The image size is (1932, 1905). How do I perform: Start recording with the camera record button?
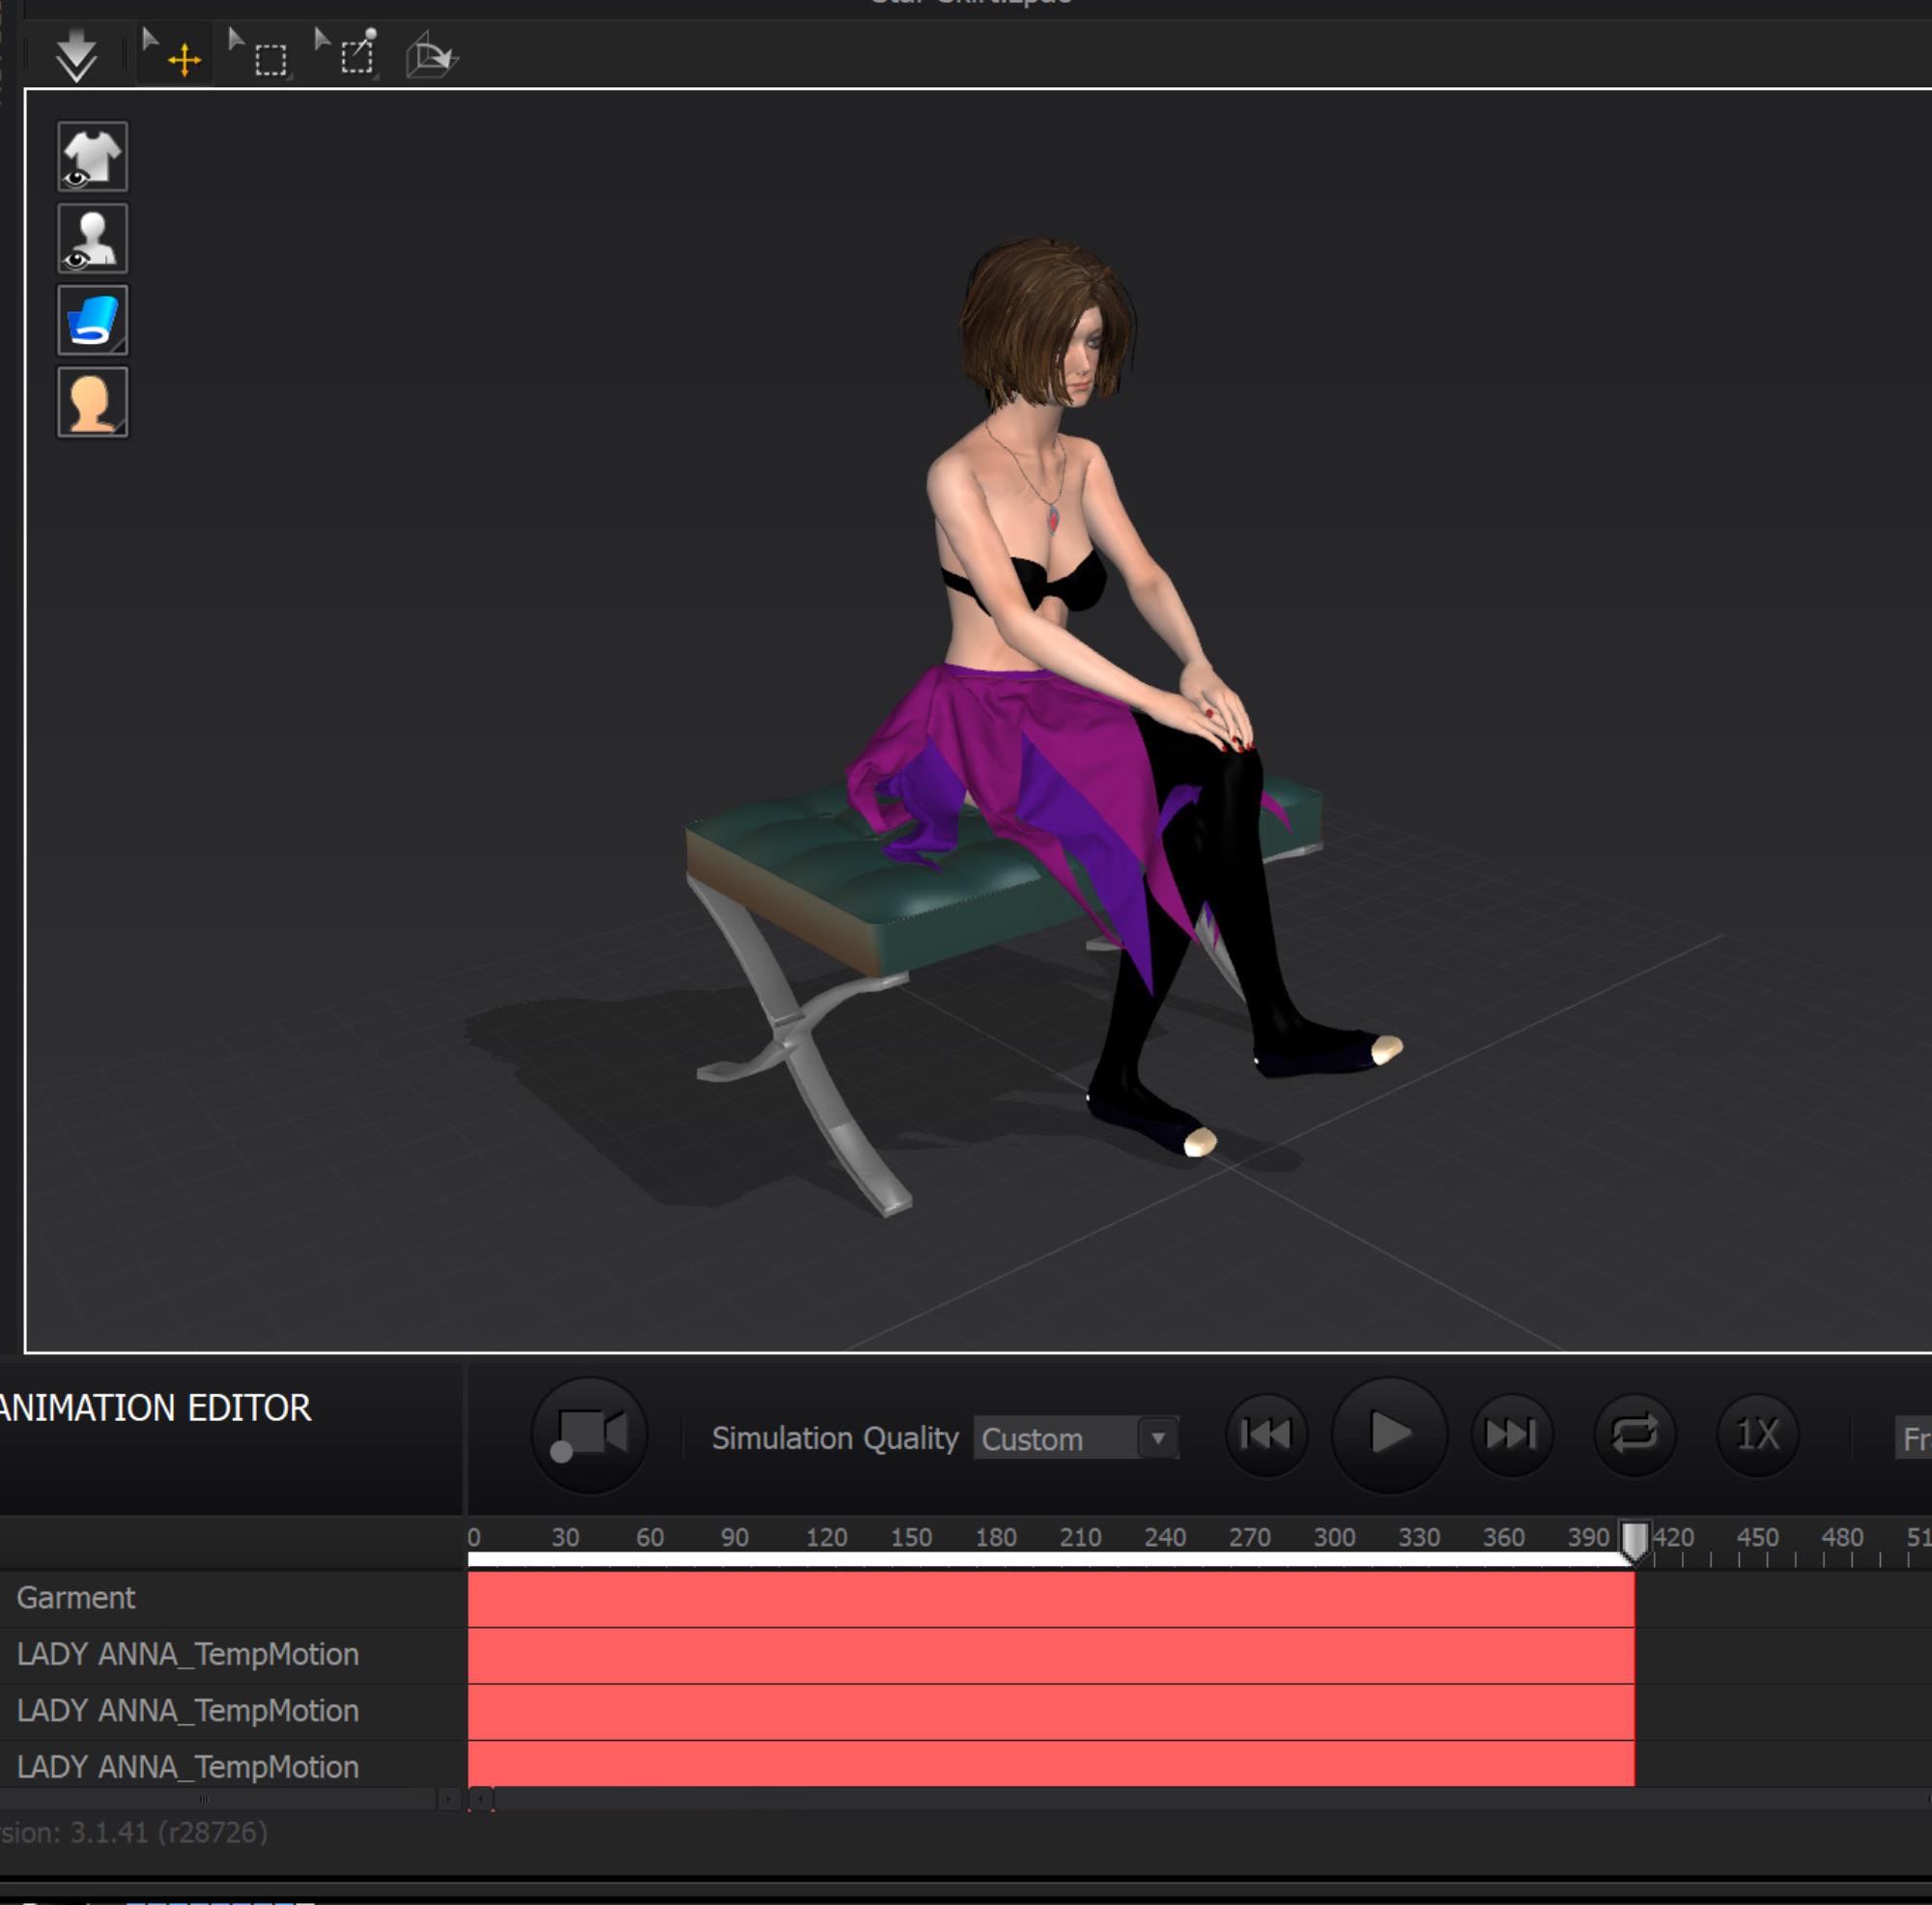(x=589, y=1436)
